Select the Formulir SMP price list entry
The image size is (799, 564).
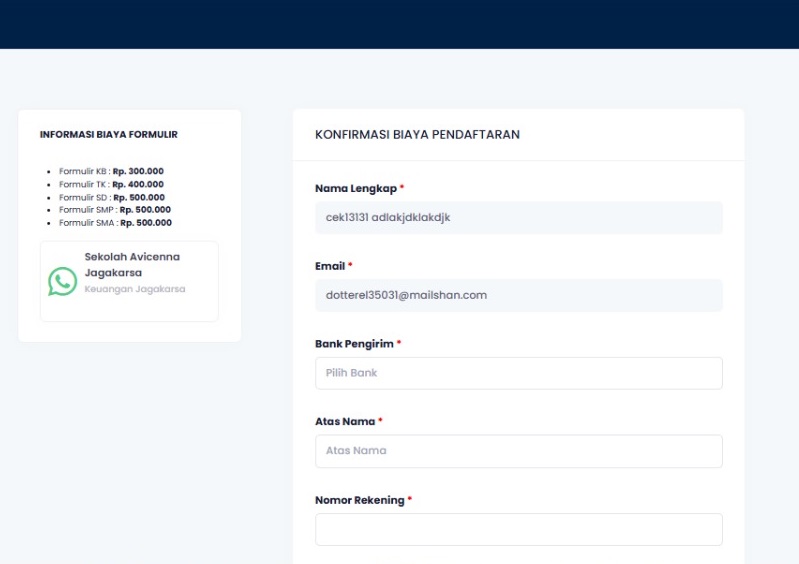114,210
